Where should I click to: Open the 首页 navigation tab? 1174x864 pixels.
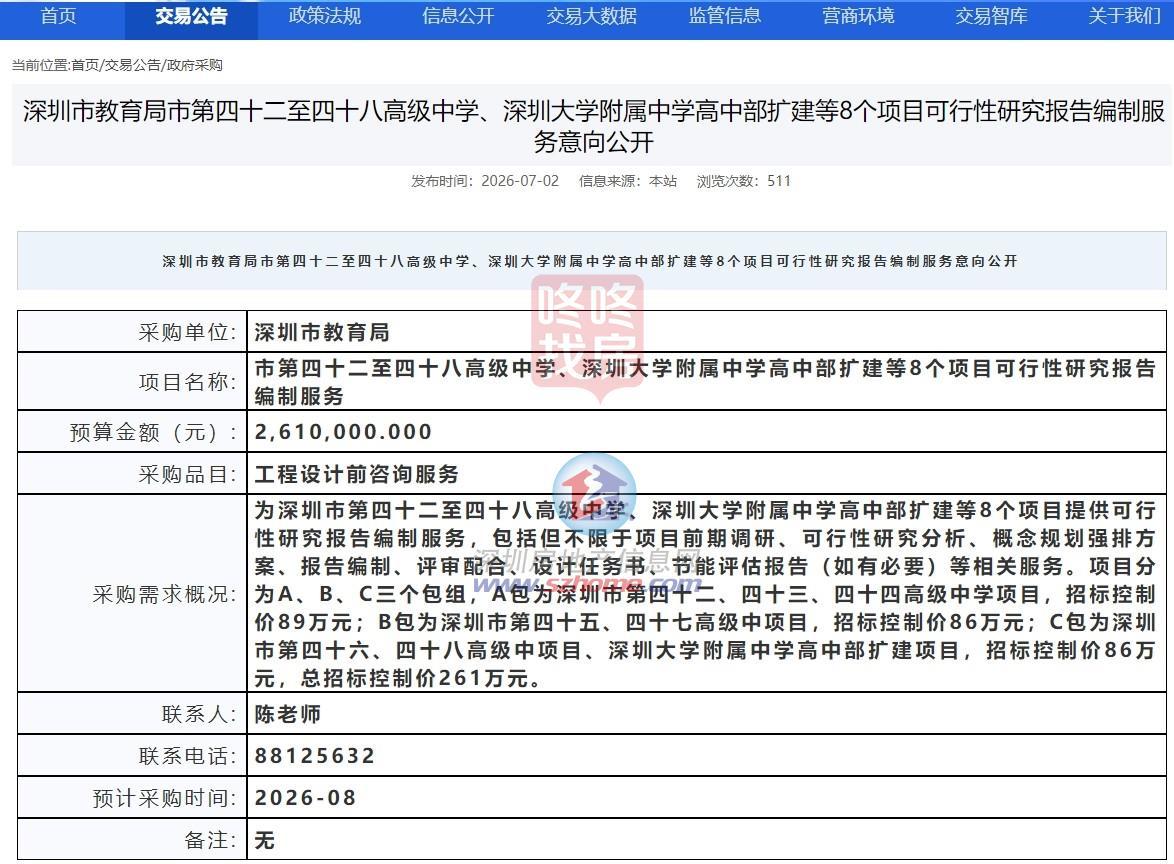tap(58, 16)
